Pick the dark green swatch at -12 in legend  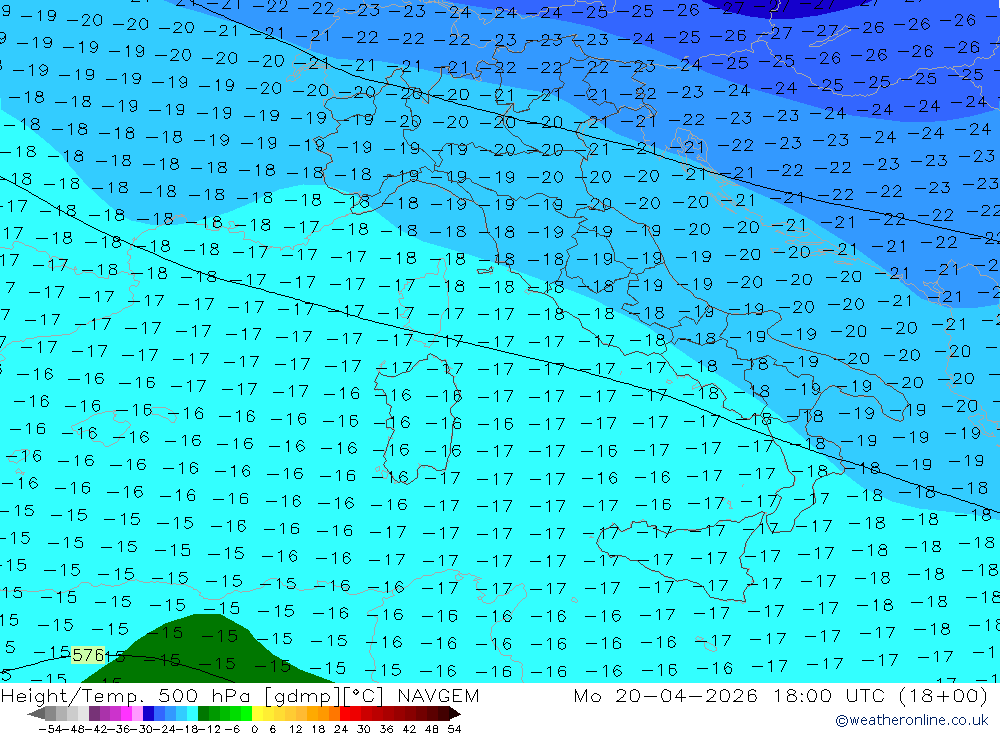click(203, 714)
